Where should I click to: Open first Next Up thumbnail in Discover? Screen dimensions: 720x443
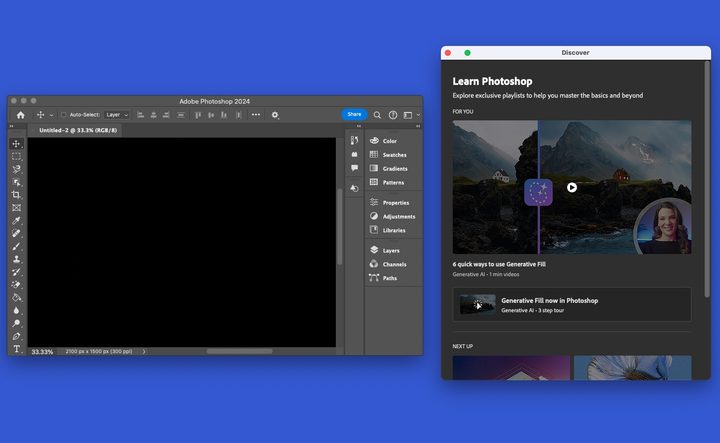click(x=511, y=368)
